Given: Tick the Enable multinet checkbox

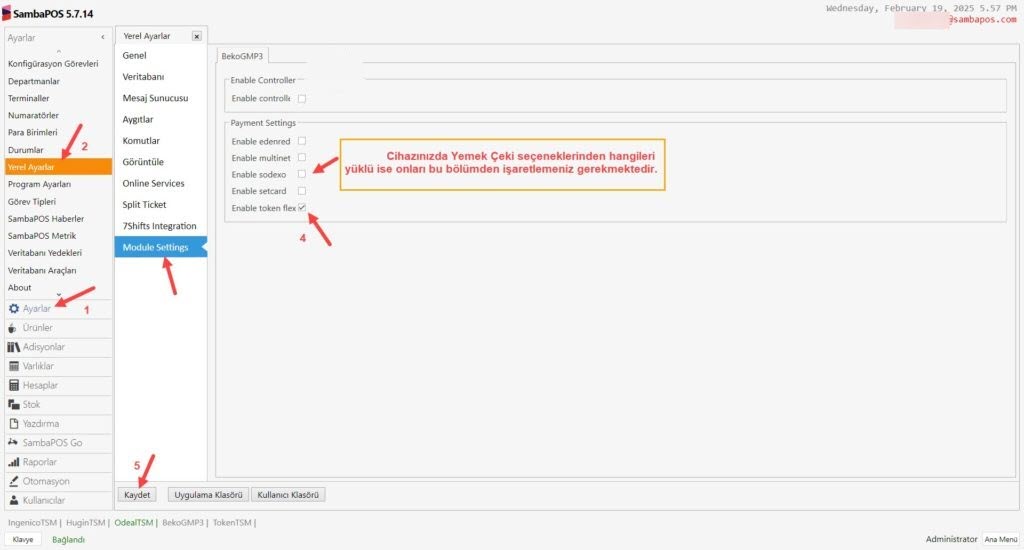Looking at the screenshot, I should tap(302, 157).
